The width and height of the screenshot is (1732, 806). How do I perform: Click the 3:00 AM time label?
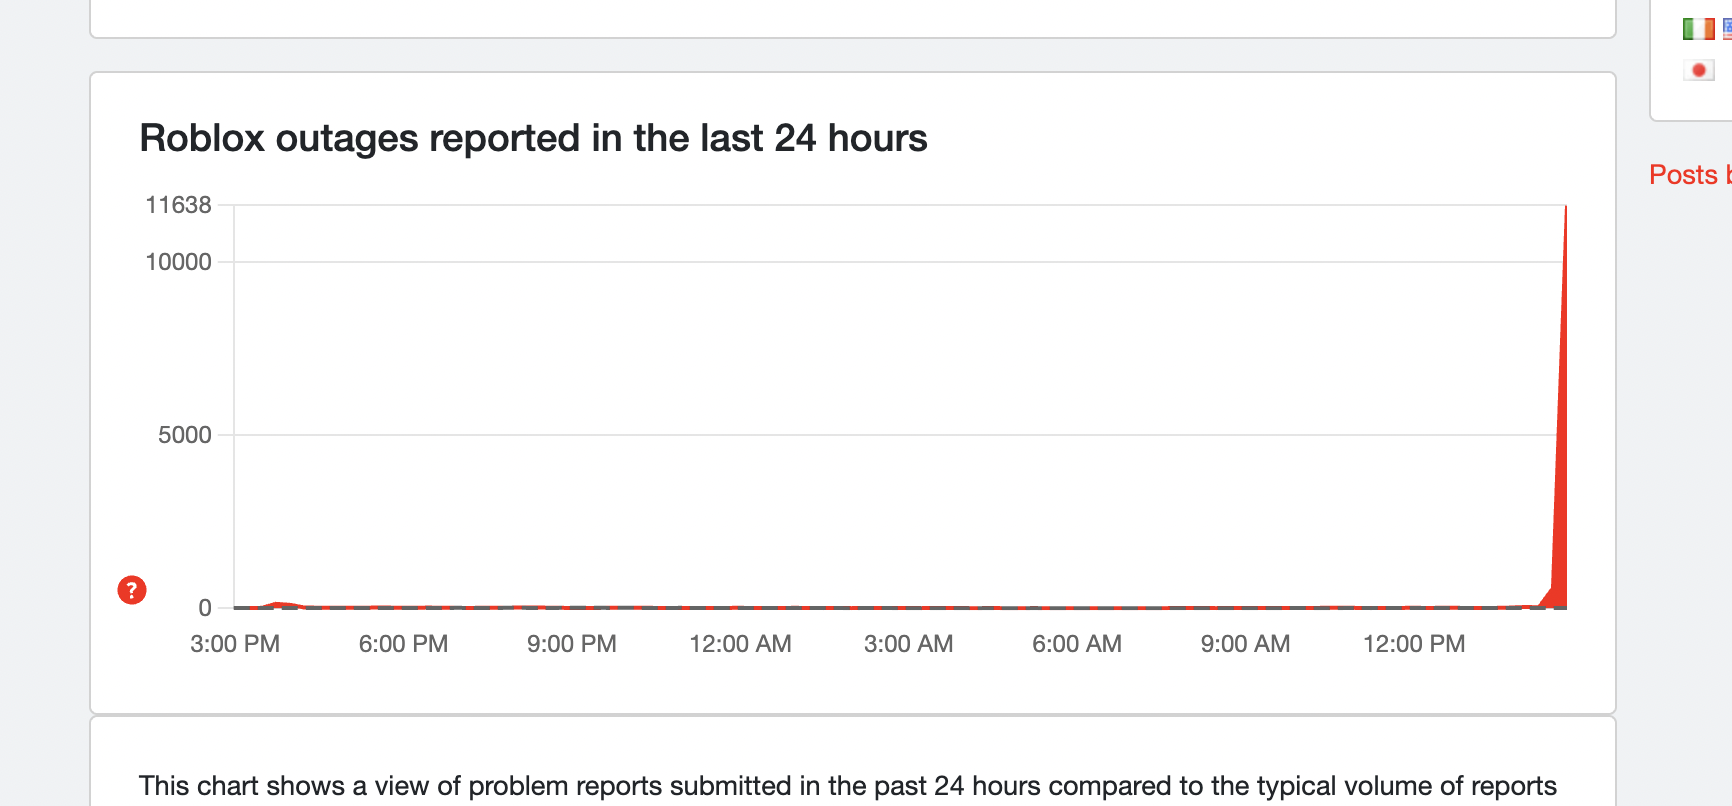point(908,644)
